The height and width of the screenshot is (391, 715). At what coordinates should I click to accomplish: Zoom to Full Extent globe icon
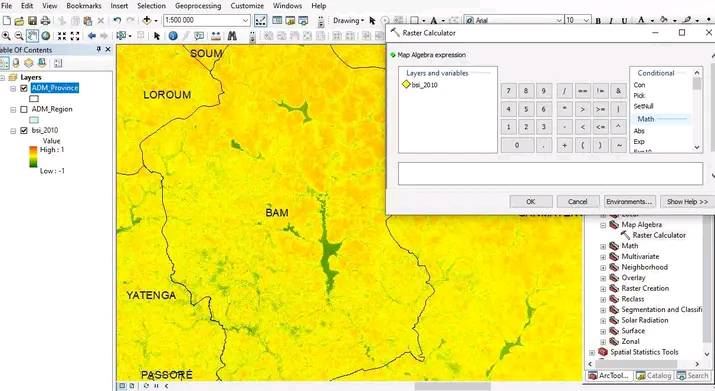(x=46, y=36)
